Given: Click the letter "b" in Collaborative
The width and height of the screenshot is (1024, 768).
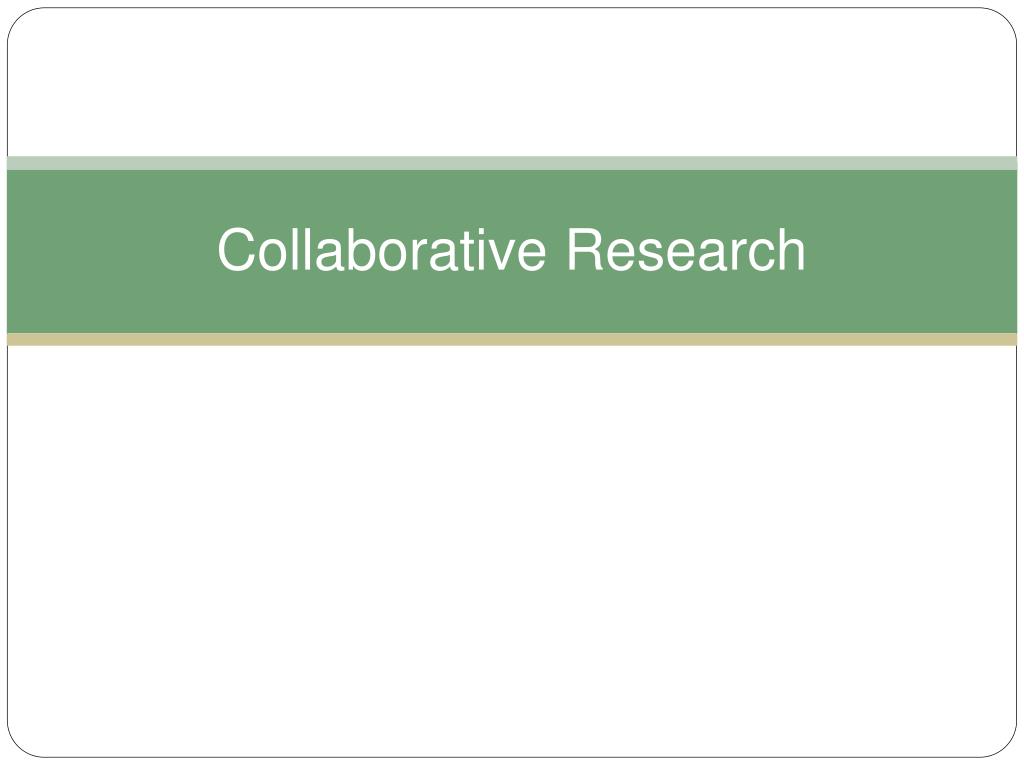Looking at the screenshot, I should click(x=360, y=249).
